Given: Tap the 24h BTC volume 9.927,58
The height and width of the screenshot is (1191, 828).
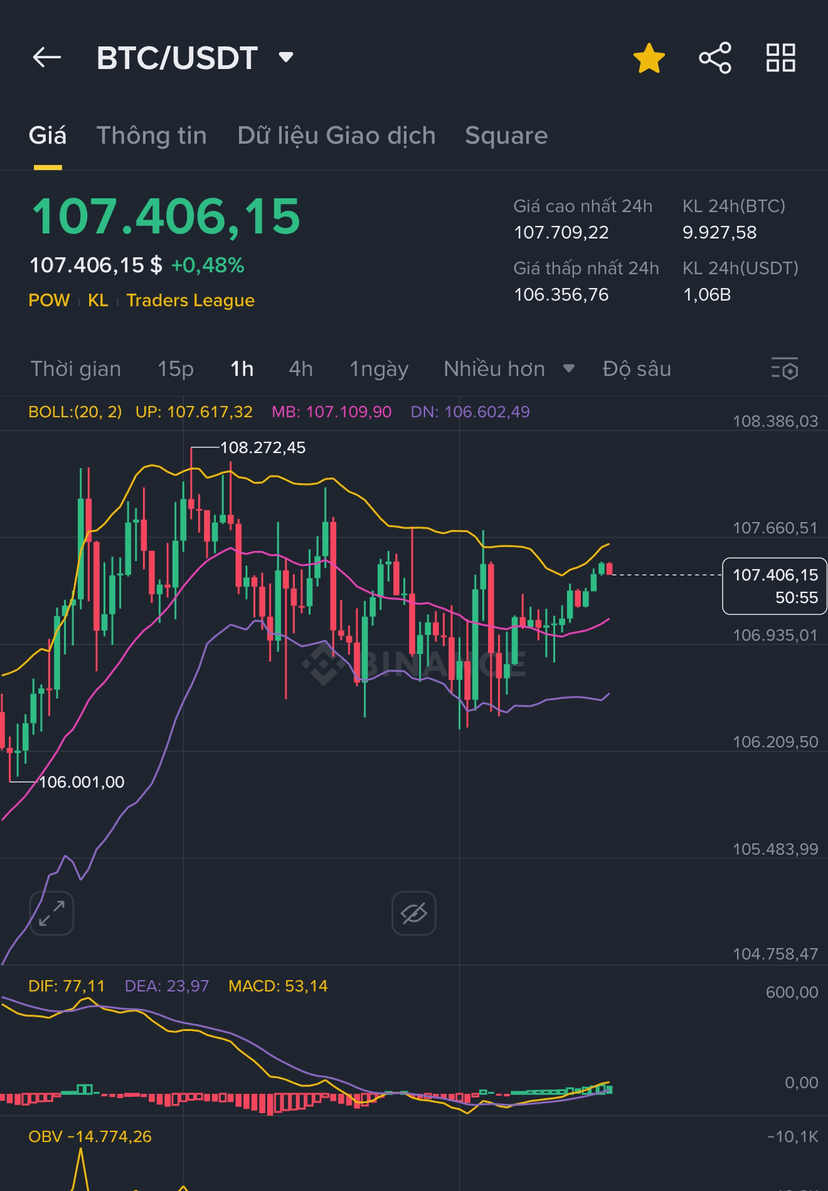Looking at the screenshot, I should pyautogui.click(x=719, y=232).
